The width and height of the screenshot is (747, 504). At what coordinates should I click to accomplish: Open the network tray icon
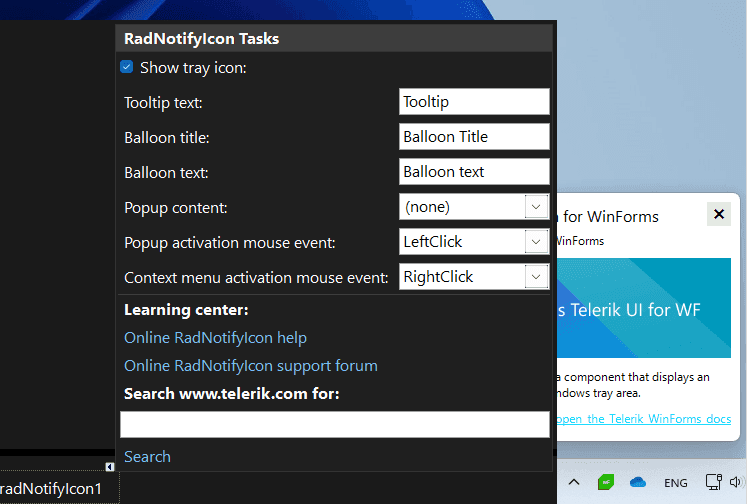(x=713, y=482)
